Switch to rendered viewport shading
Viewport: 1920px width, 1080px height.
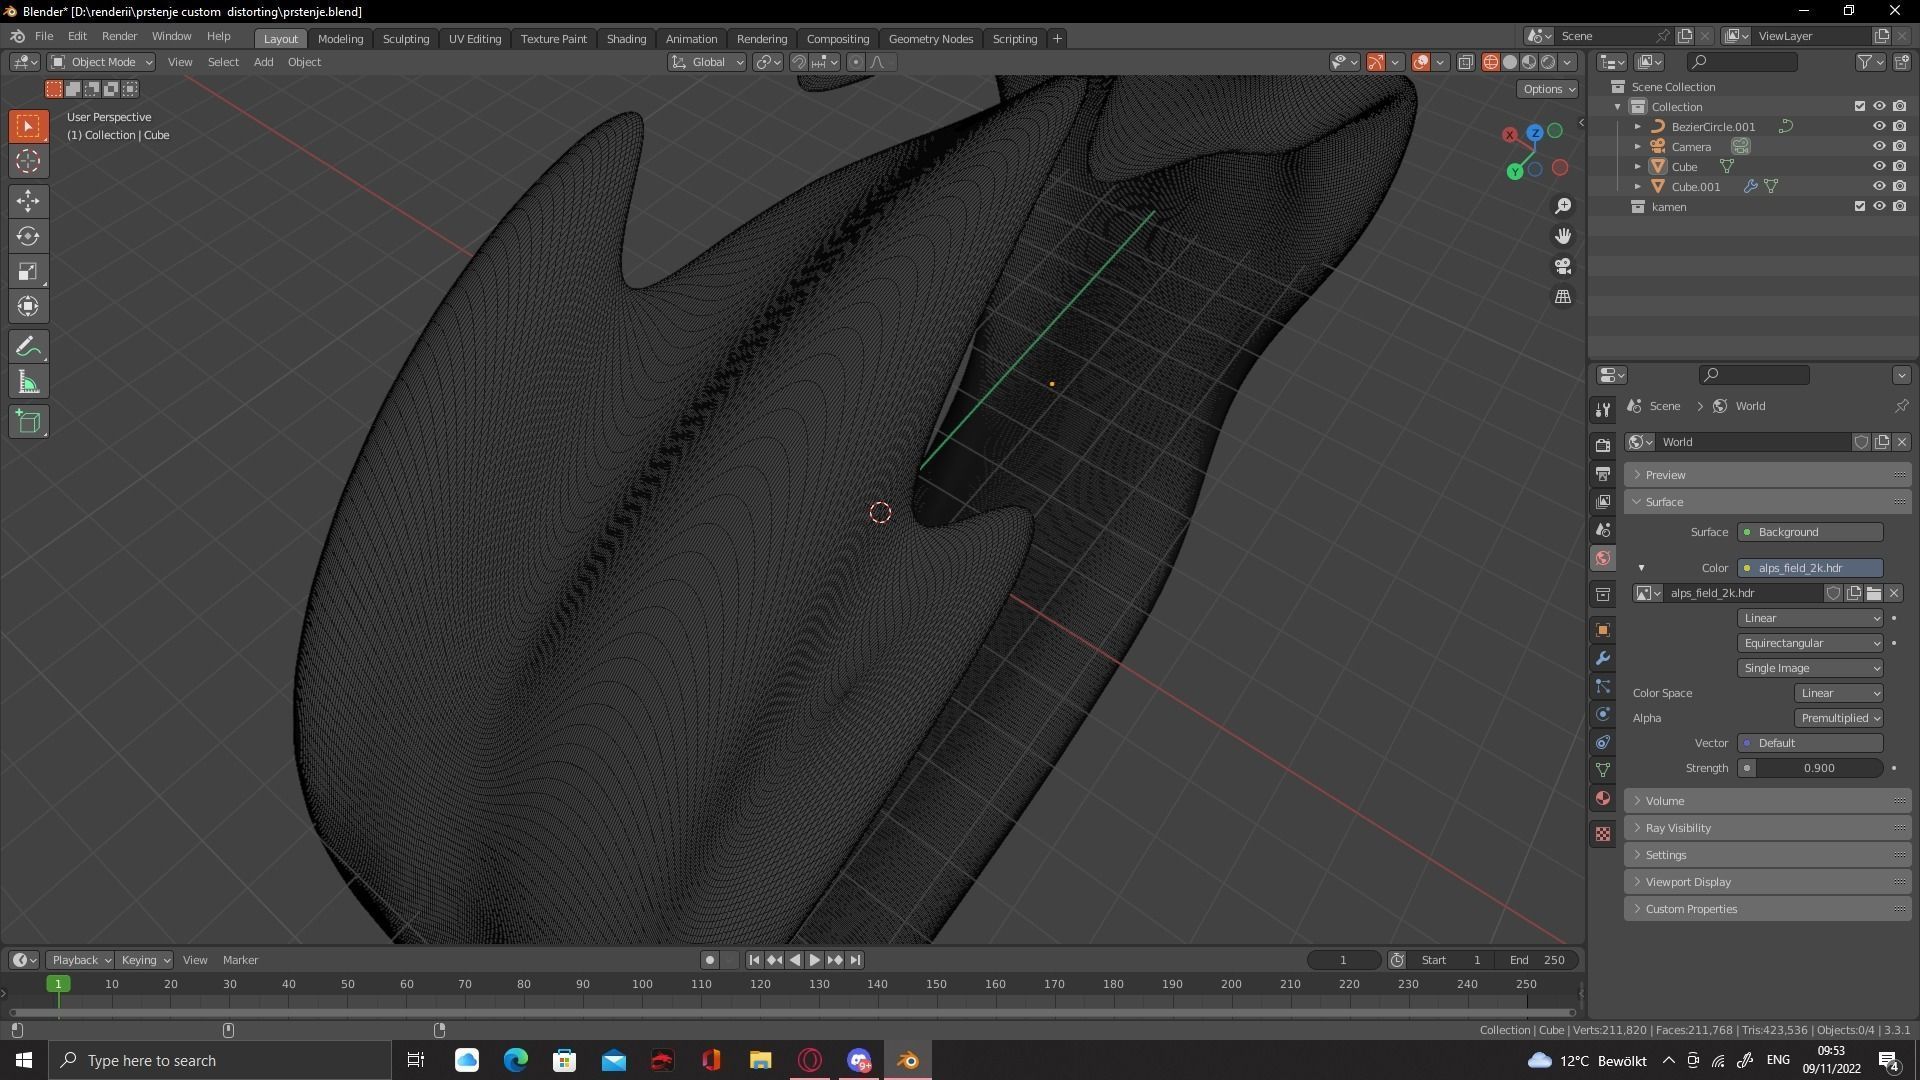pyautogui.click(x=1548, y=62)
